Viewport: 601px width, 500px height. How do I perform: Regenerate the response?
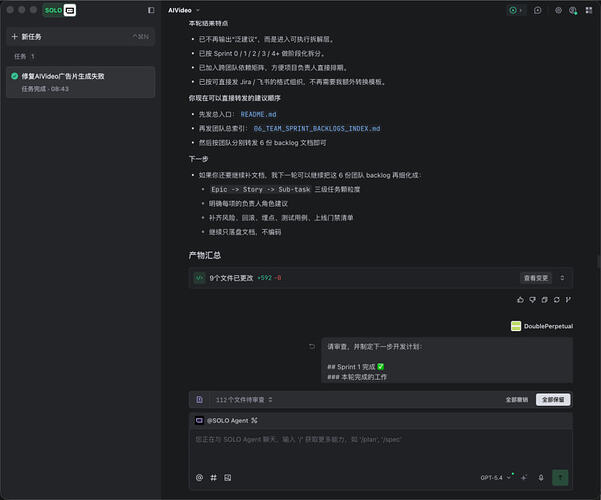pos(557,300)
